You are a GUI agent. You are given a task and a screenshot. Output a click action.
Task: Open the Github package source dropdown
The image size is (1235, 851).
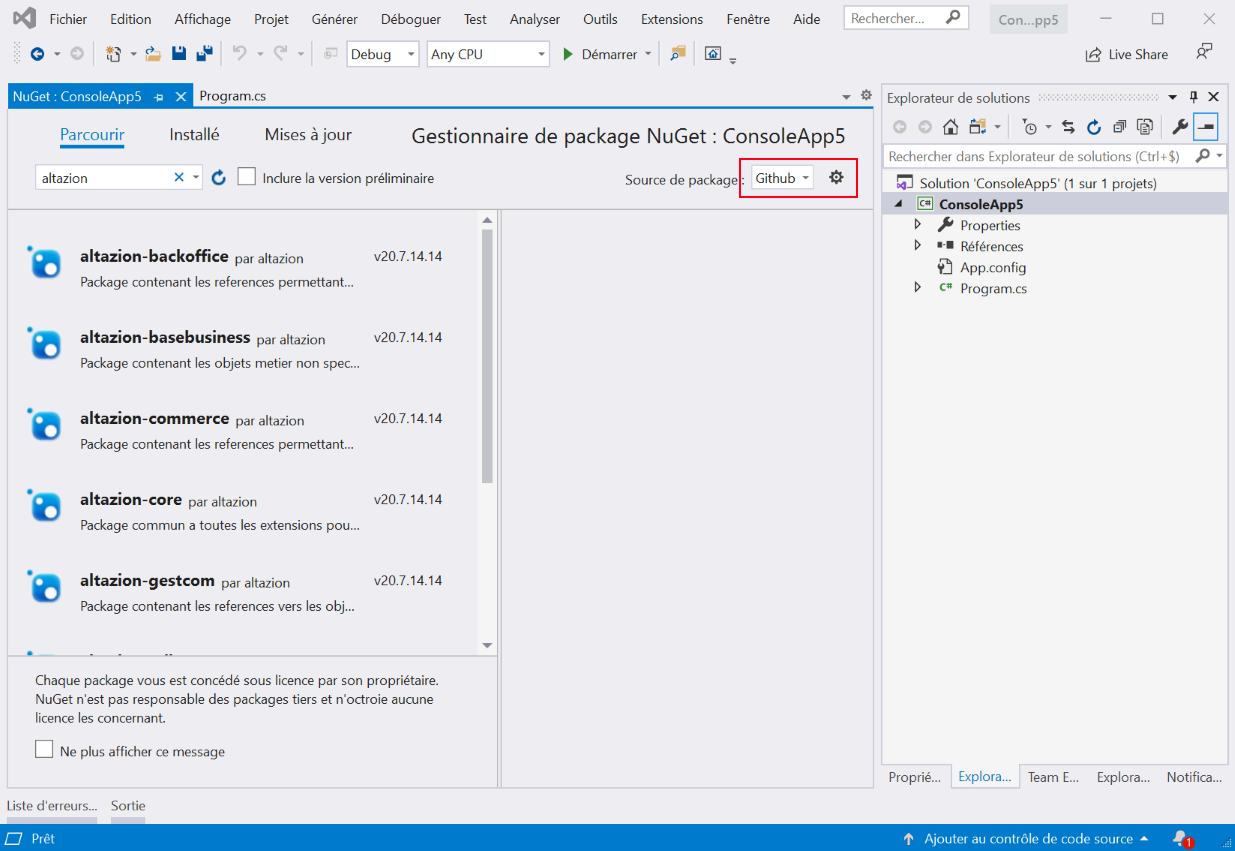783,178
